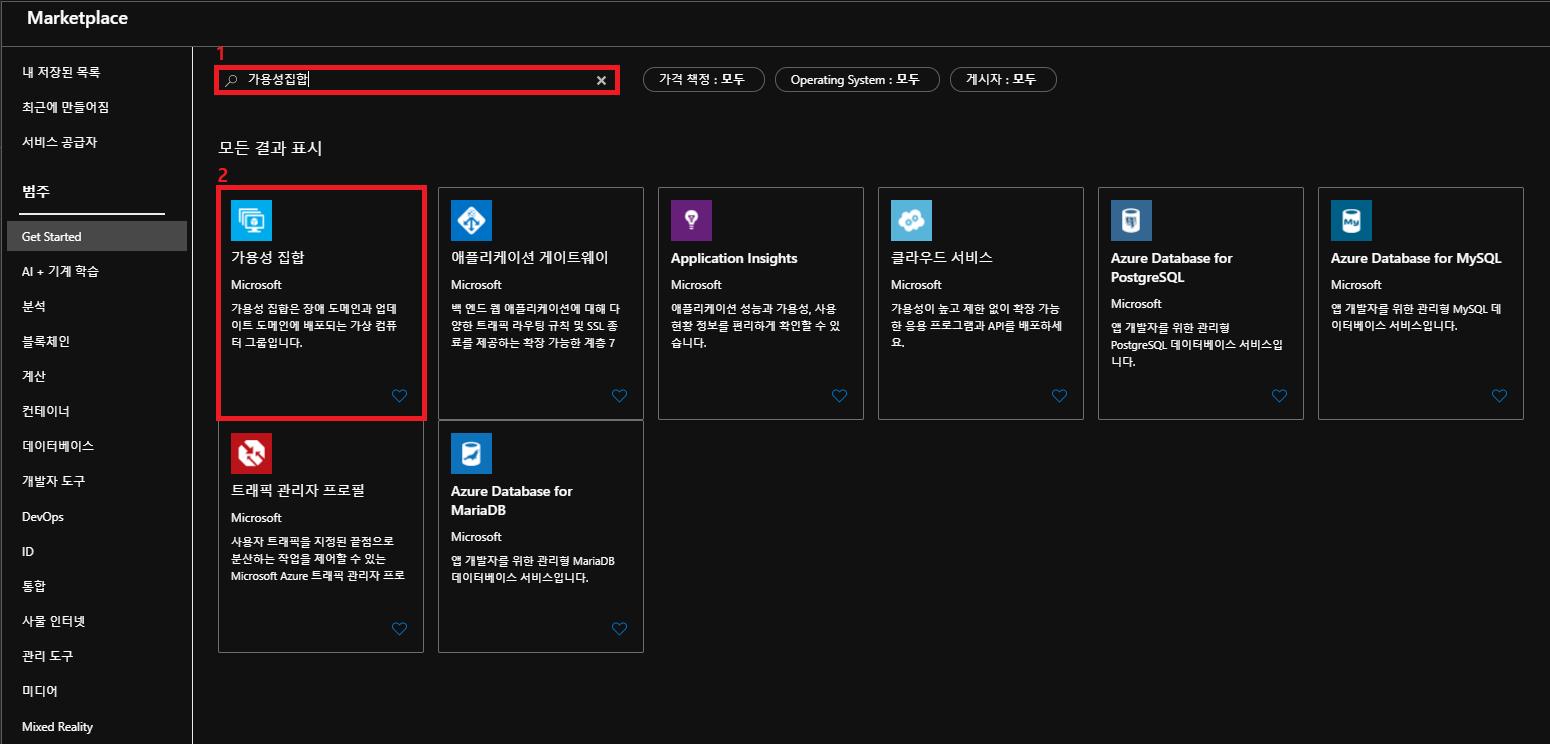Screen dimensions: 1550x744
Task: Click the 가용성 집합 availability set icon
Action: tap(251, 220)
